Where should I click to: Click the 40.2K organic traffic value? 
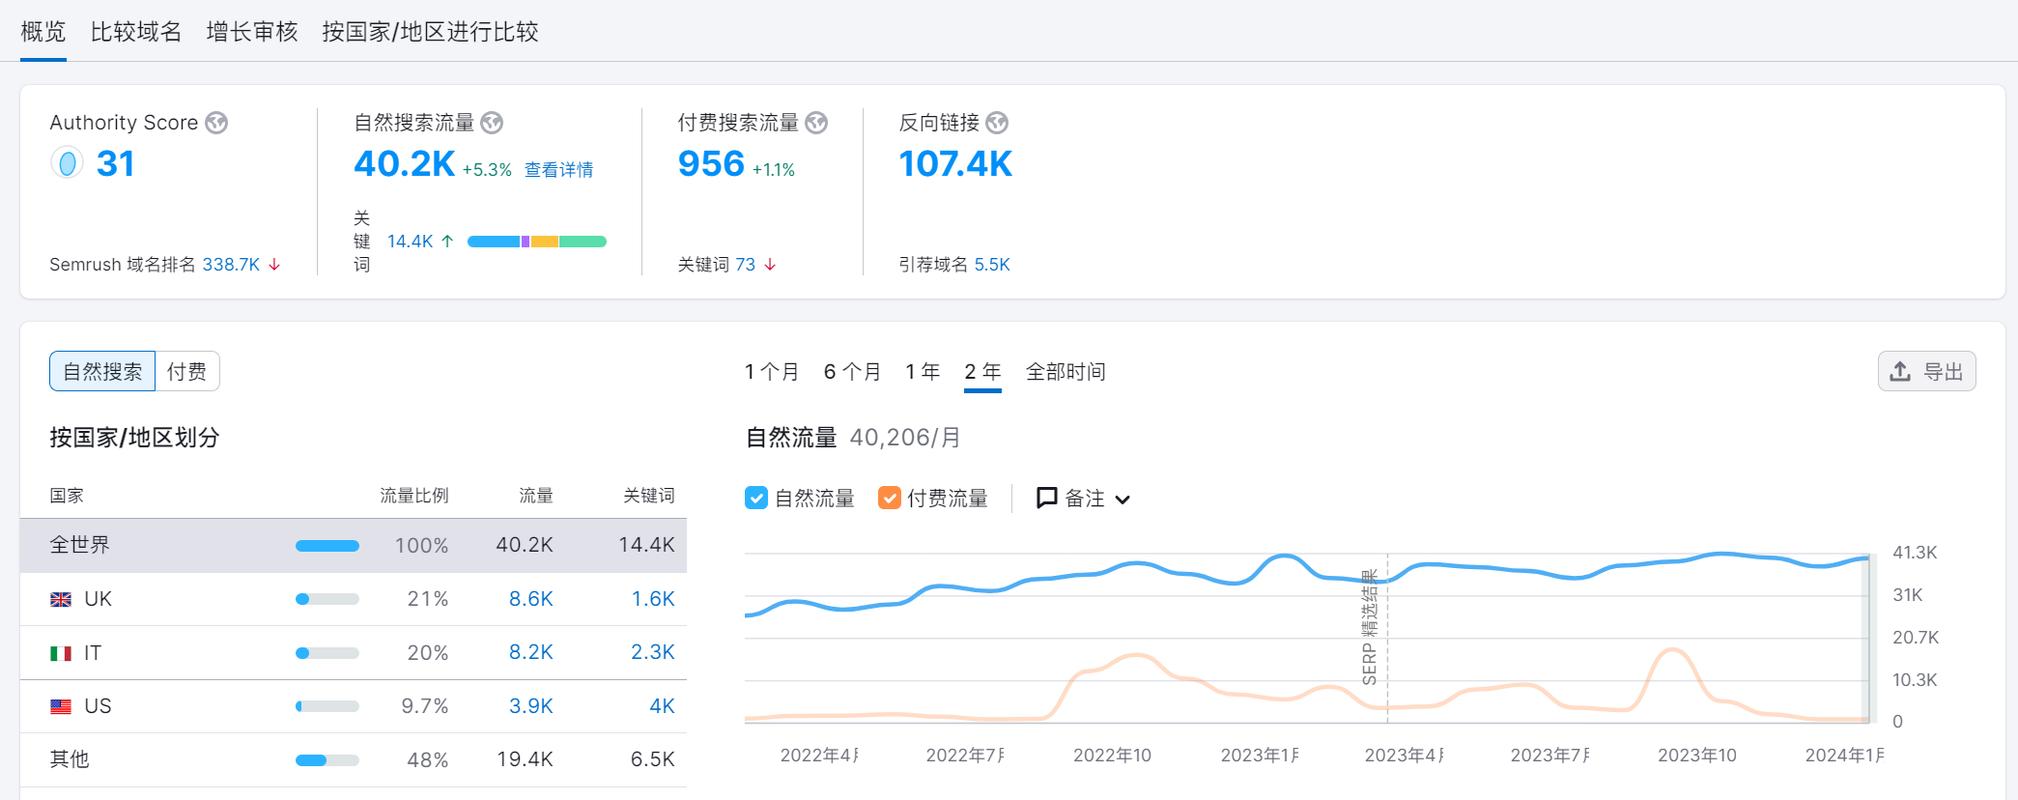(404, 164)
